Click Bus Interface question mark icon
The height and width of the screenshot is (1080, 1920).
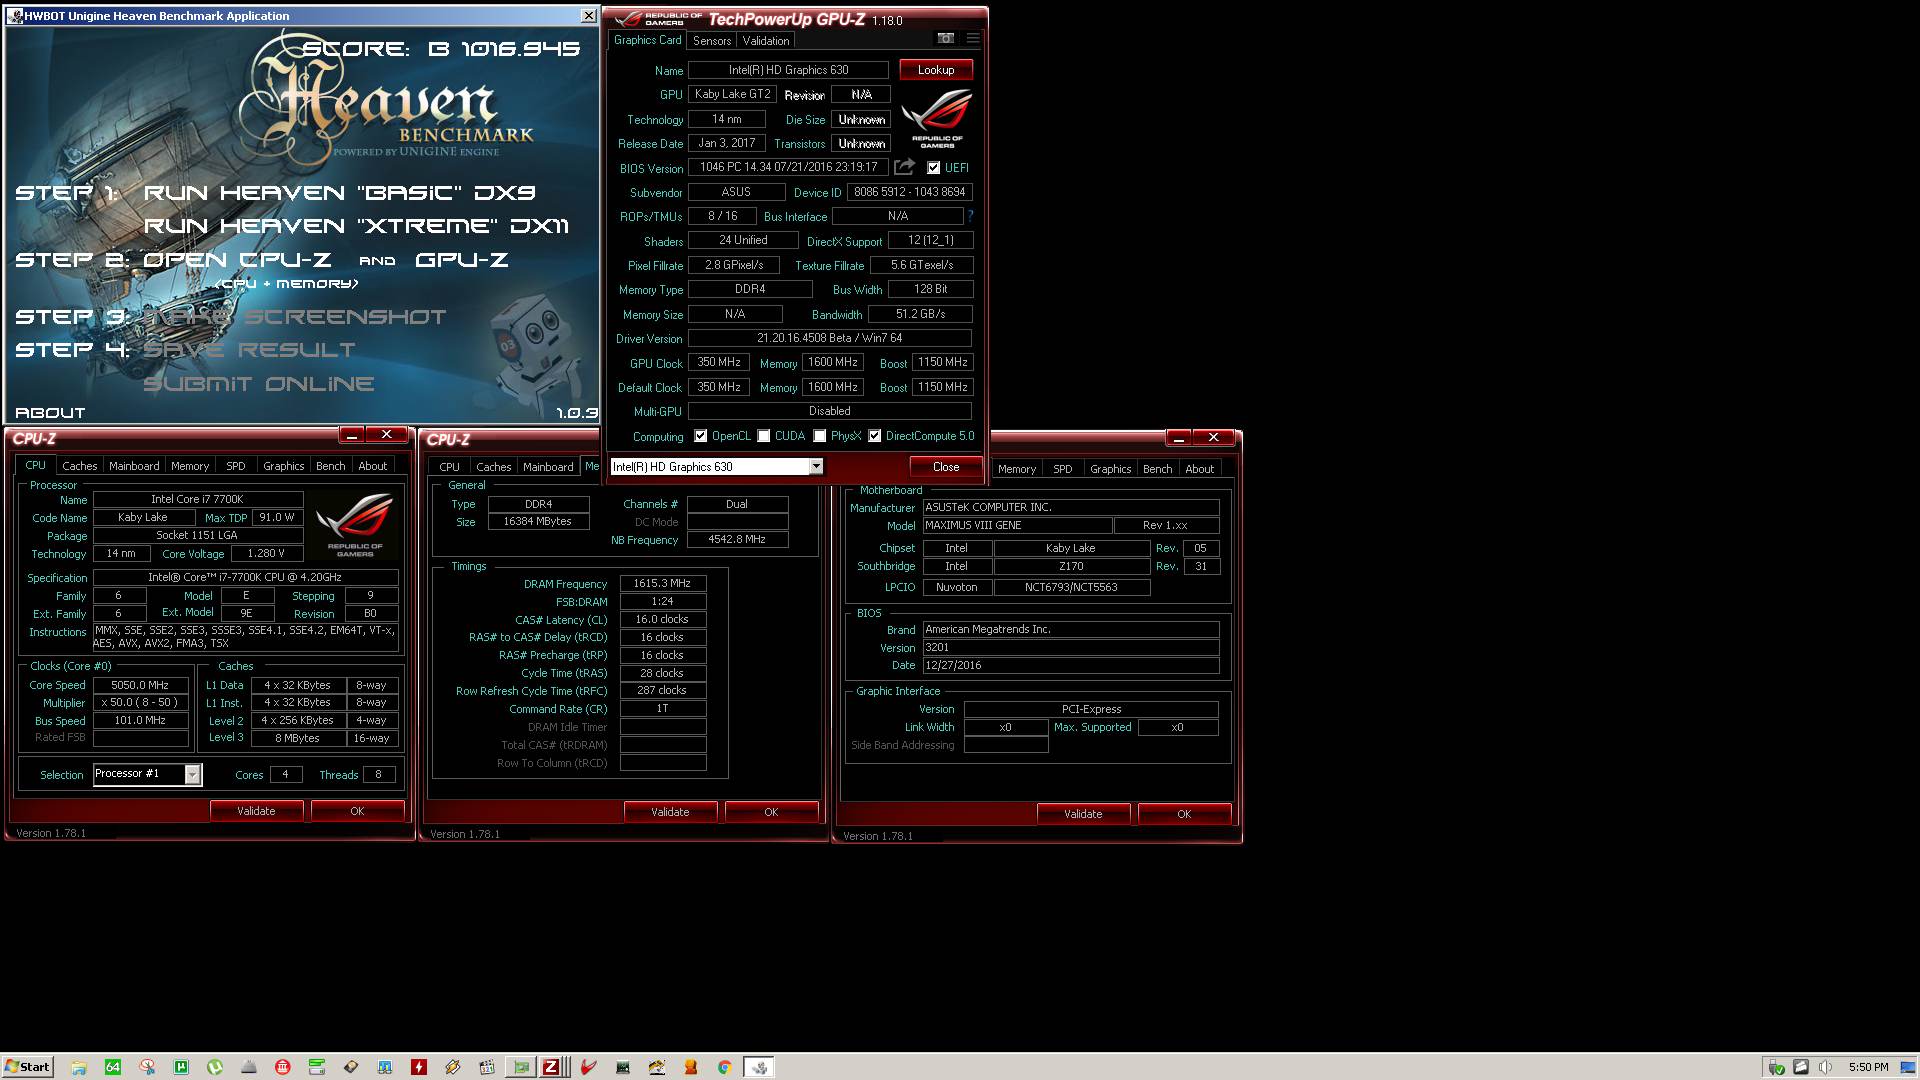[x=970, y=216]
